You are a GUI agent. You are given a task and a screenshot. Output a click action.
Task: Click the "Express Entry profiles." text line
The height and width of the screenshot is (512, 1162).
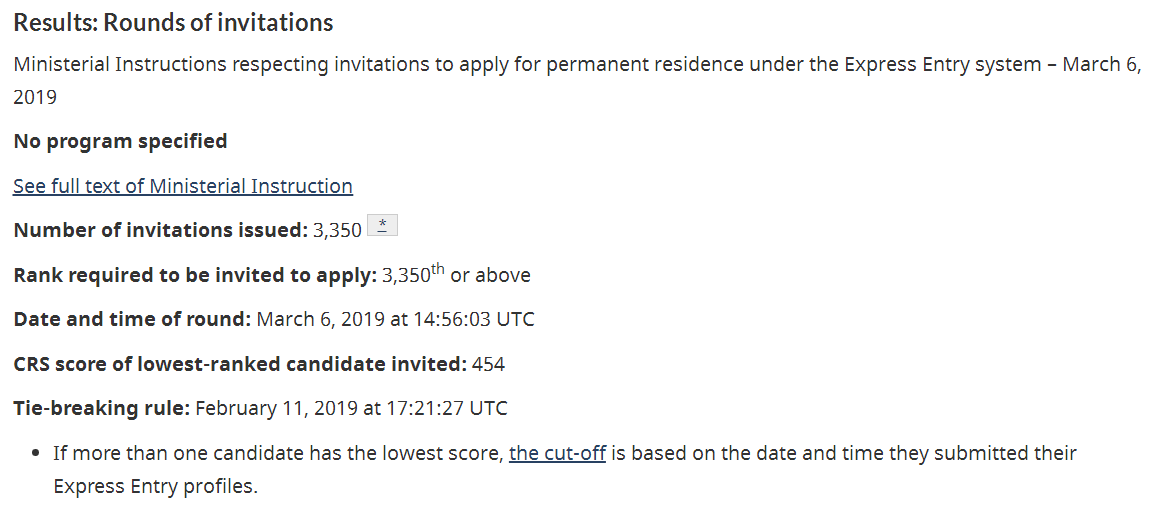click(155, 487)
